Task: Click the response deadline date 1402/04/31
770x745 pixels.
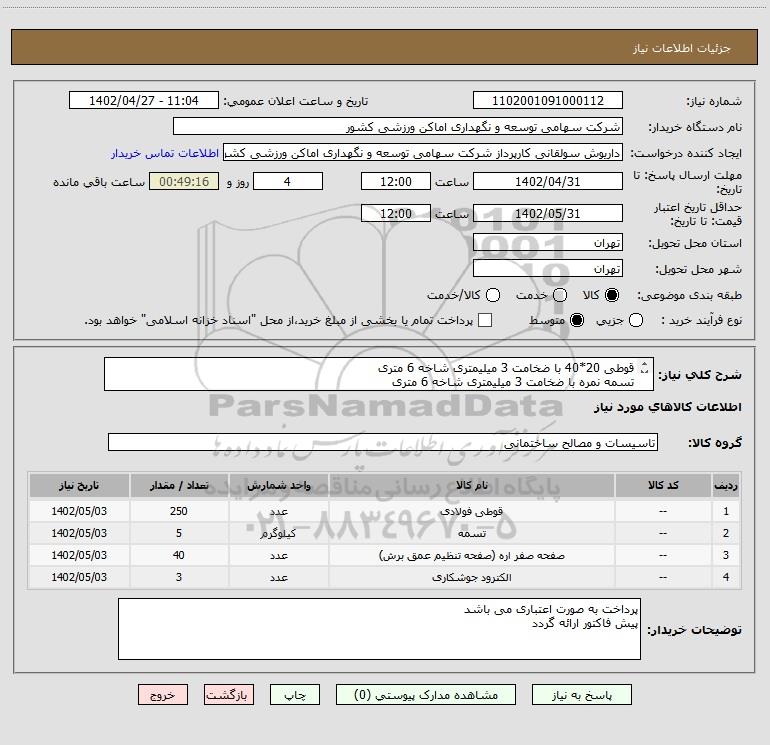Action: pos(548,181)
